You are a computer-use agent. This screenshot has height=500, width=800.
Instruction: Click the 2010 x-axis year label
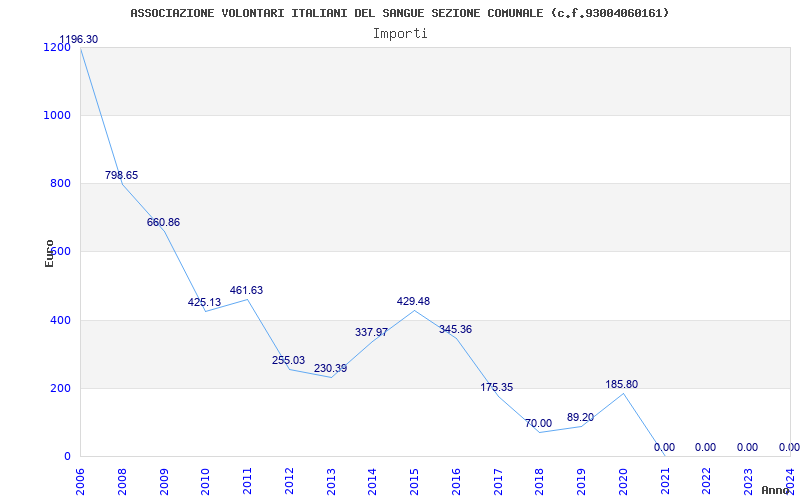point(206,482)
